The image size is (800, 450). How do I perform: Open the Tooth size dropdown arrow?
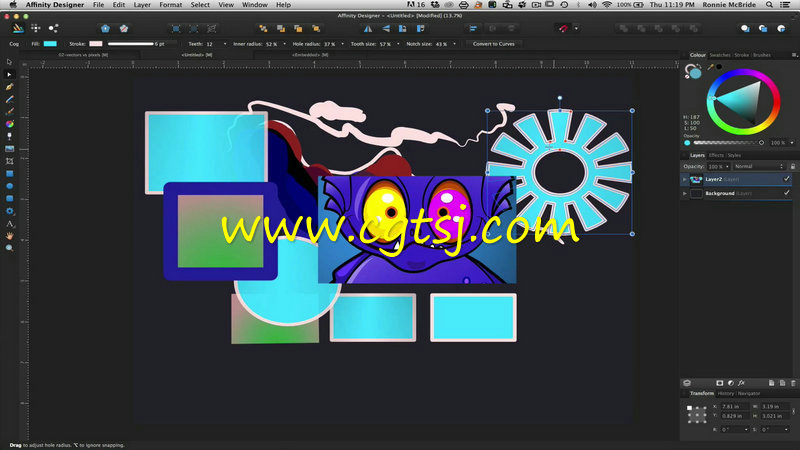pos(398,44)
